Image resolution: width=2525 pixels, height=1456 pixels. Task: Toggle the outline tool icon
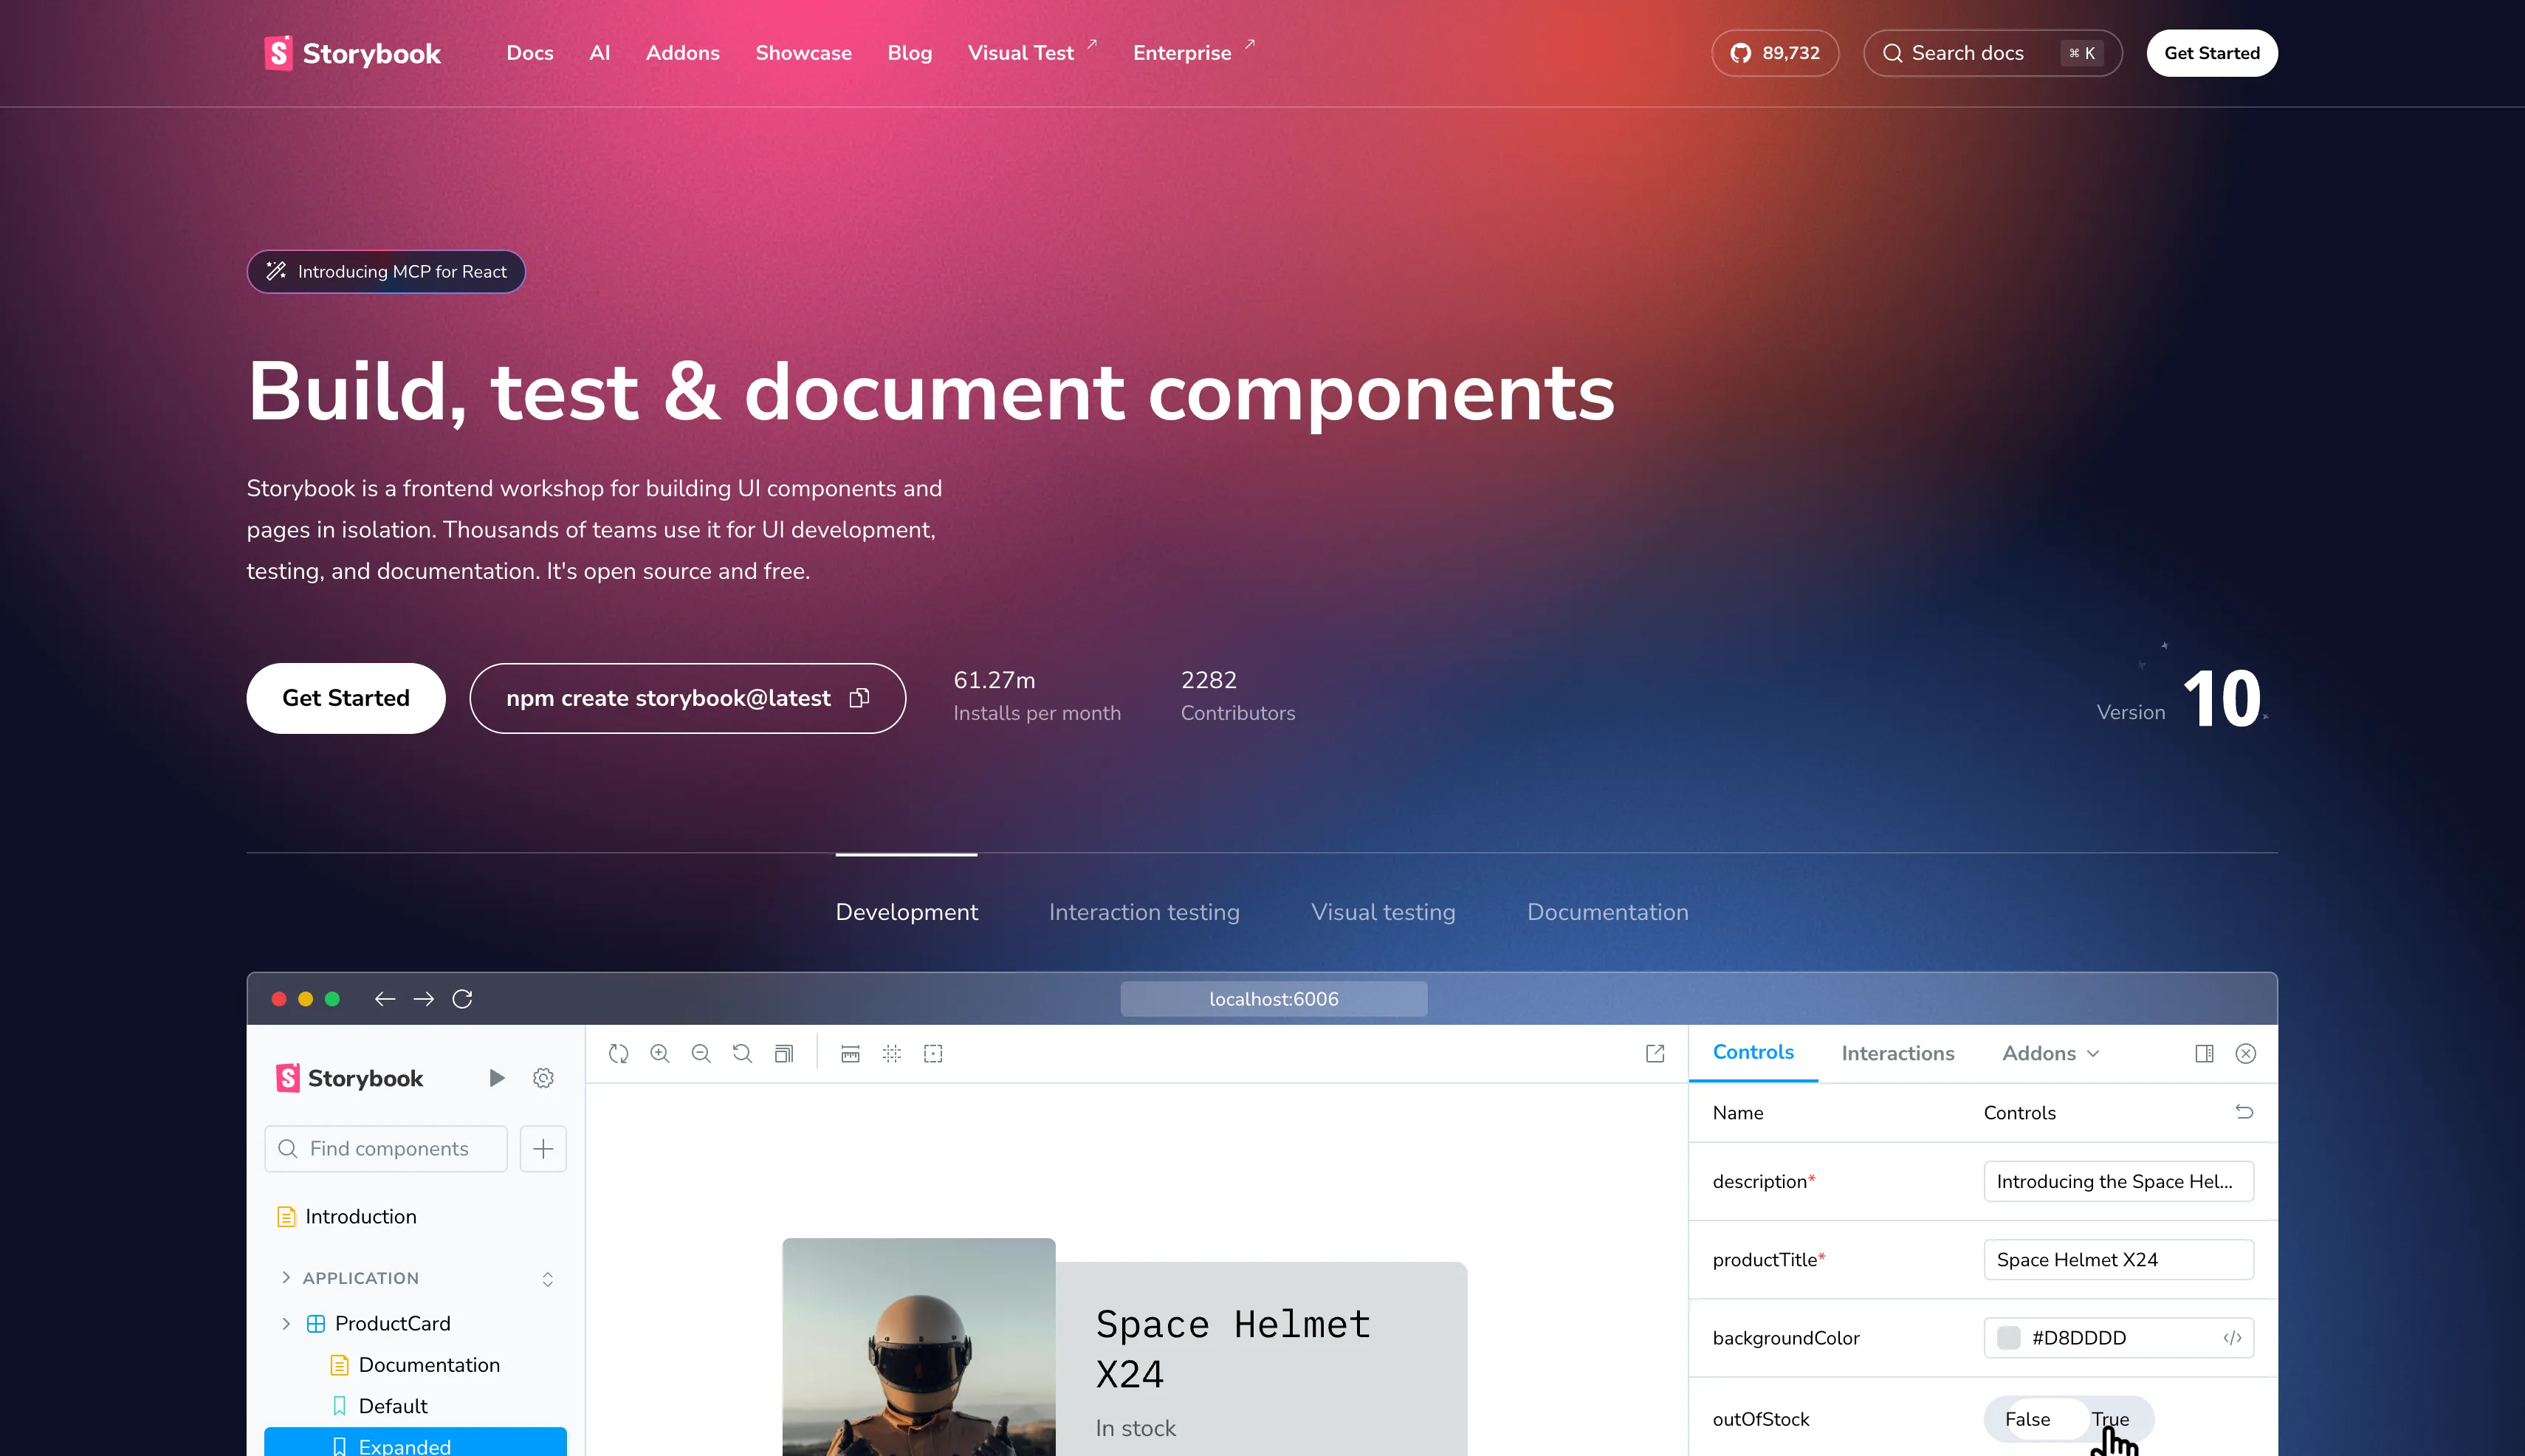(933, 1053)
